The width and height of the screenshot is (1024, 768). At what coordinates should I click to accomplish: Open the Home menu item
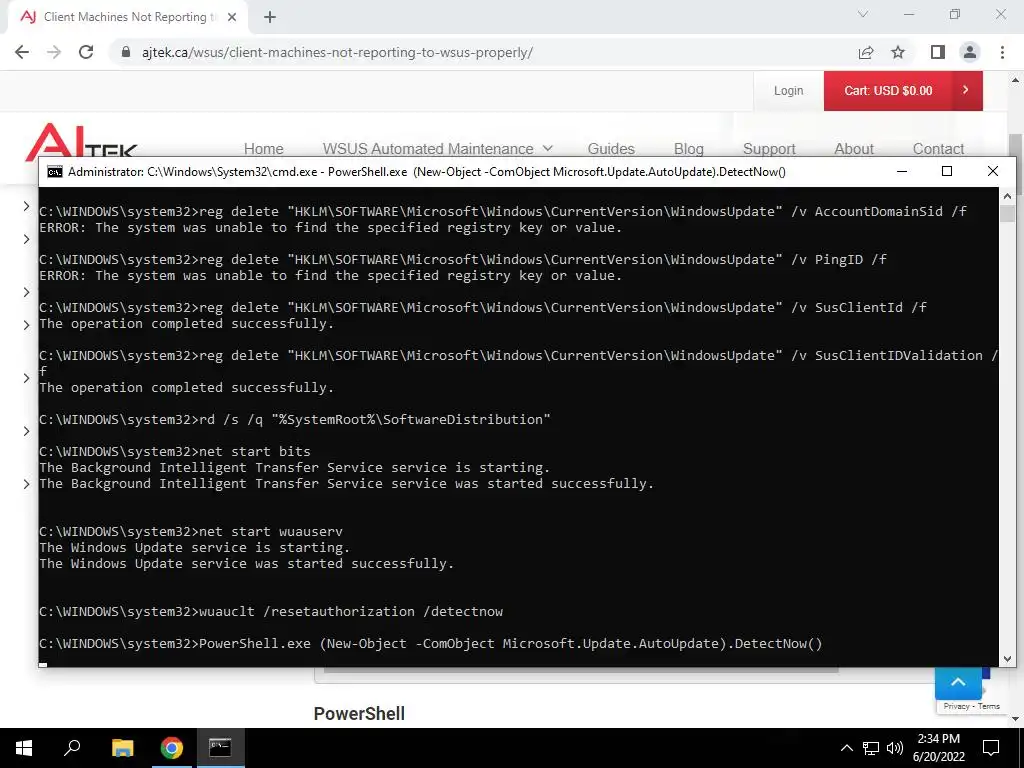pyautogui.click(x=264, y=149)
